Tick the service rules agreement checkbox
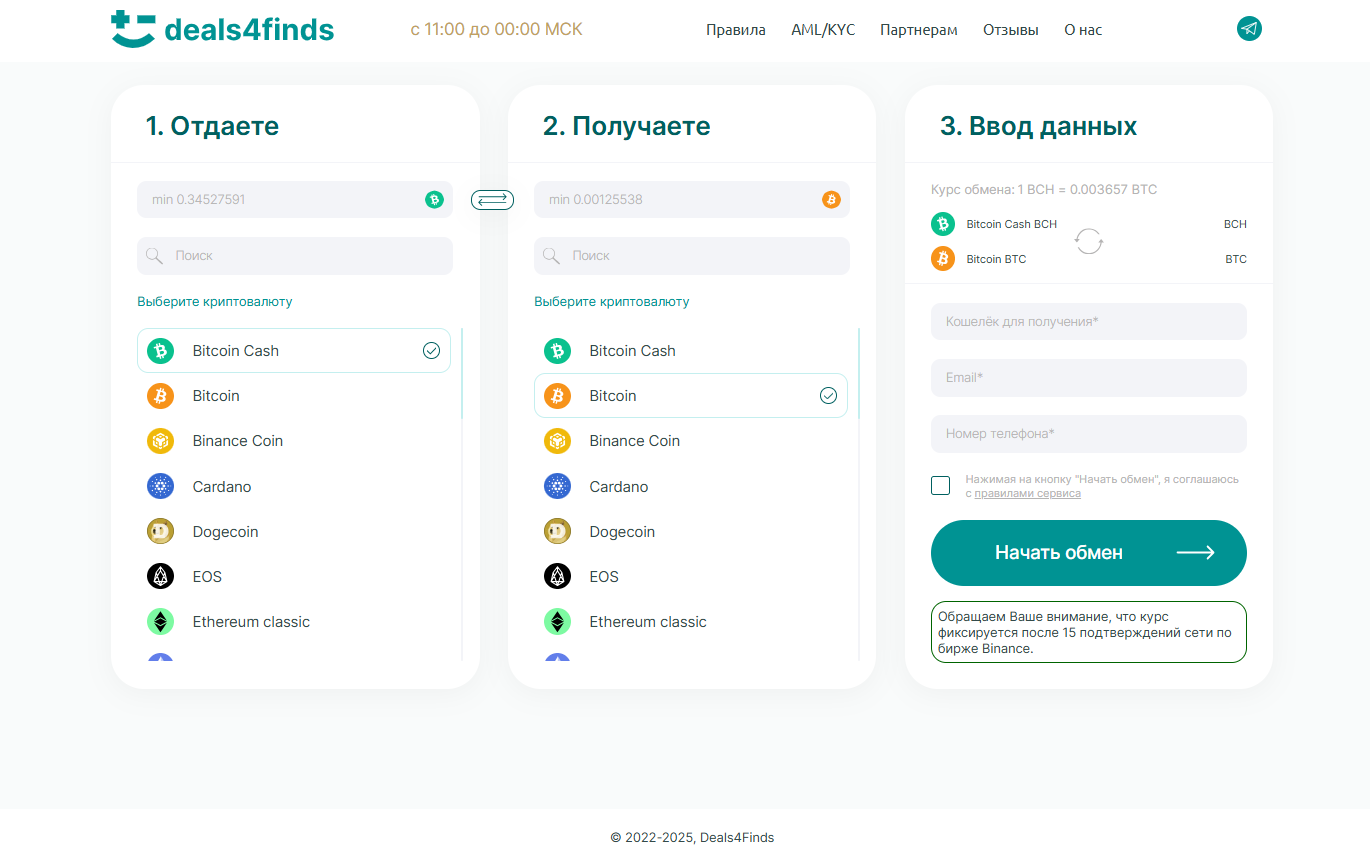This screenshot has height=862, width=1370. 940,486
